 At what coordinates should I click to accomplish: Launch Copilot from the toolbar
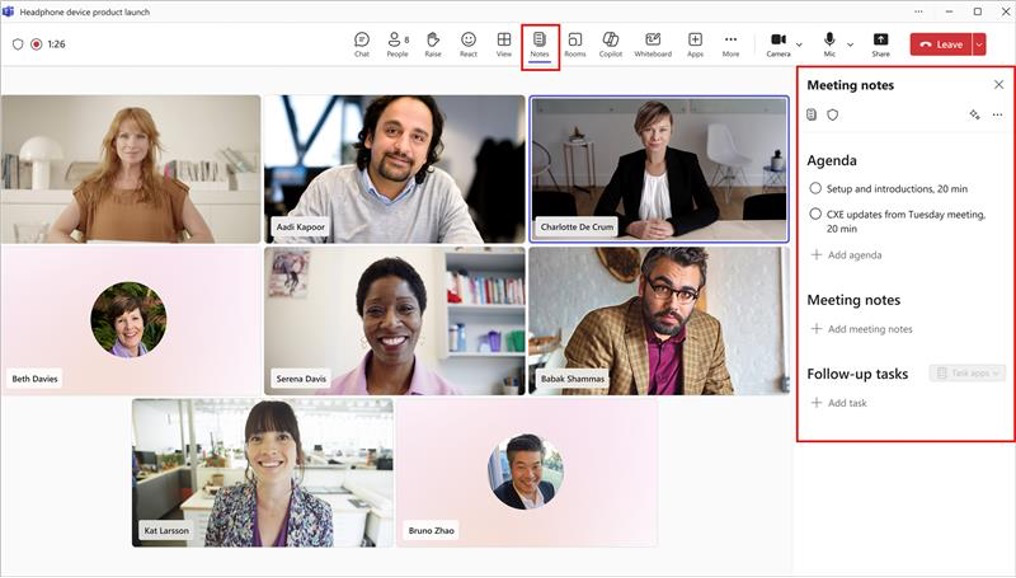(610, 44)
